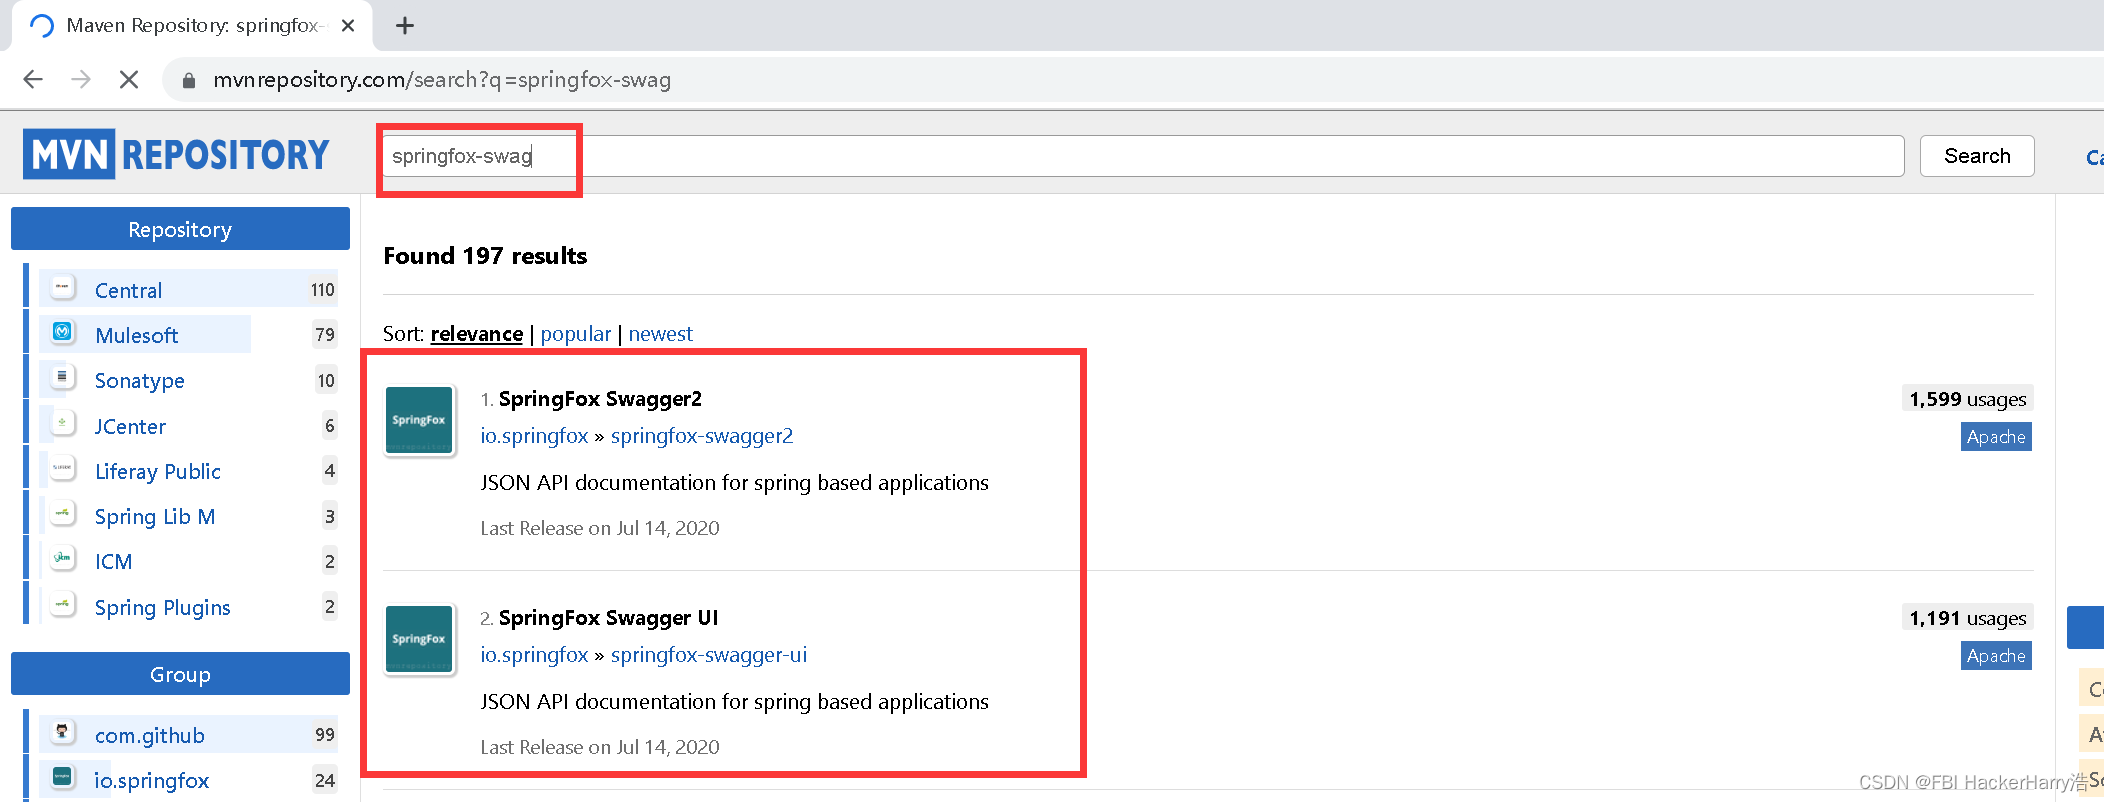Close the Maven Repository tab

(348, 26)
